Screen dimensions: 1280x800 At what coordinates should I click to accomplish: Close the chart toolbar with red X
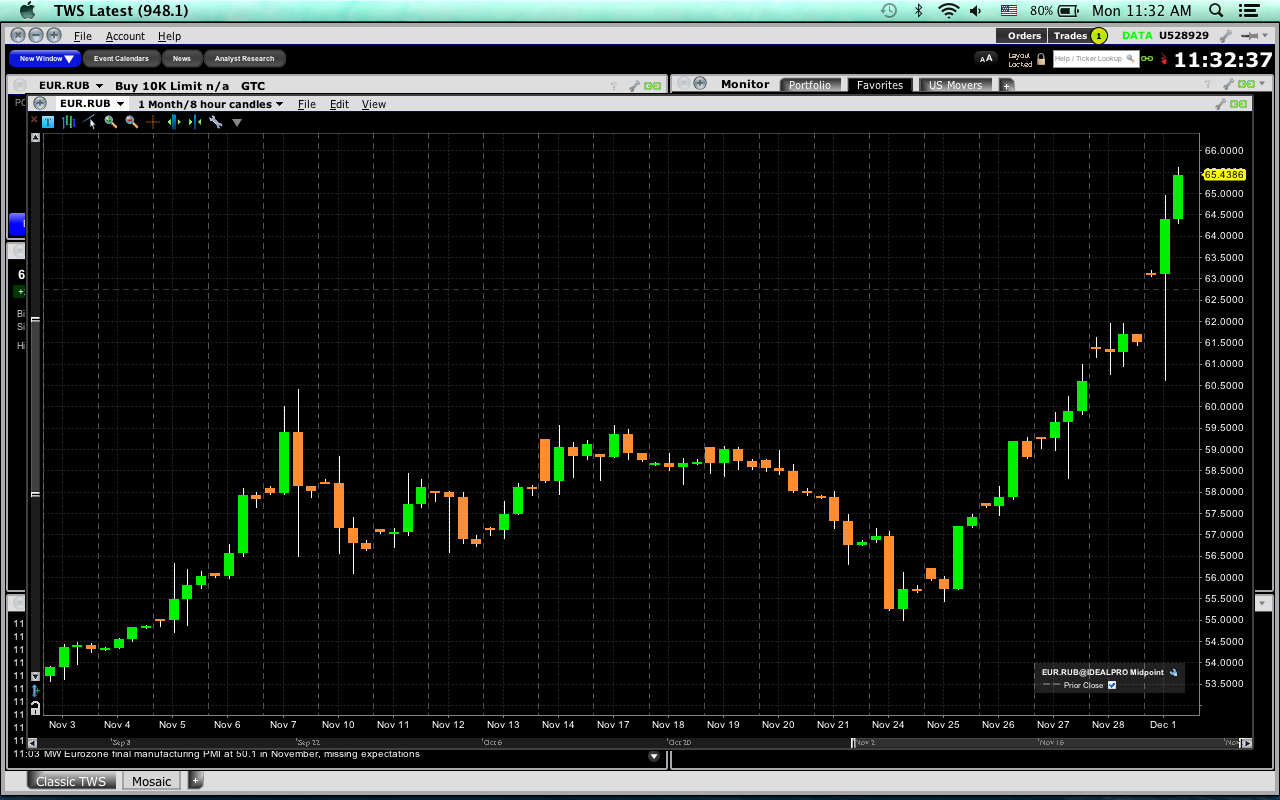34,120
